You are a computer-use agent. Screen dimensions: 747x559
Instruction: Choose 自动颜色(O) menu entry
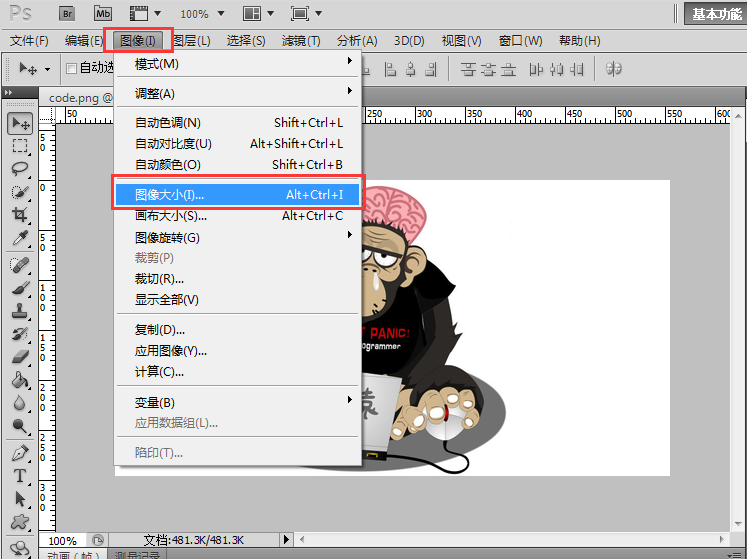[x=237, y=164]
